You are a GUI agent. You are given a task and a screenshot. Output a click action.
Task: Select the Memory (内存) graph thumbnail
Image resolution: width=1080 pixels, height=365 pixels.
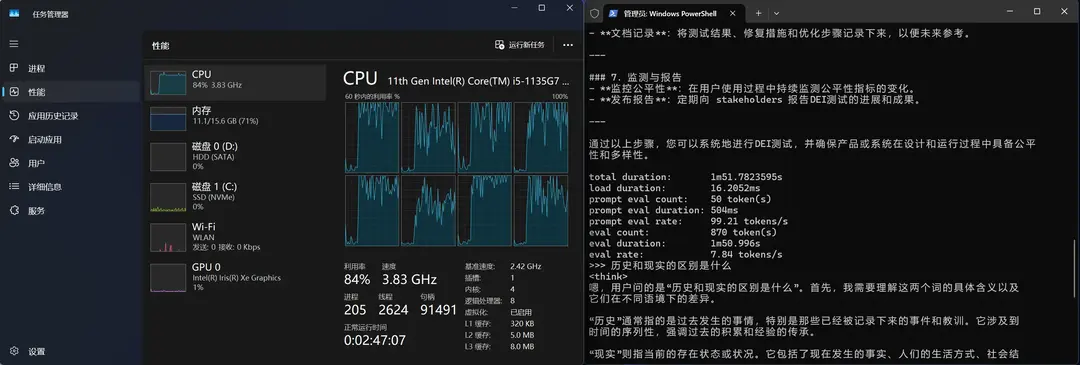(x=168, y=119)
